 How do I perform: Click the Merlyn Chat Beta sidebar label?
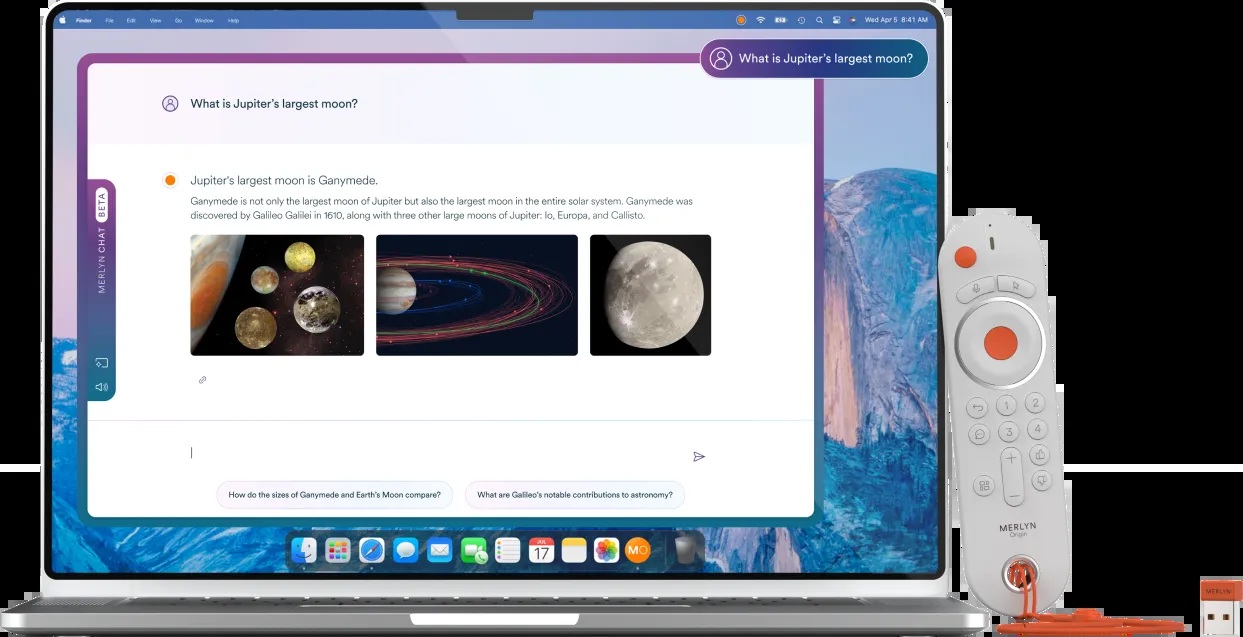coord(101,240)
